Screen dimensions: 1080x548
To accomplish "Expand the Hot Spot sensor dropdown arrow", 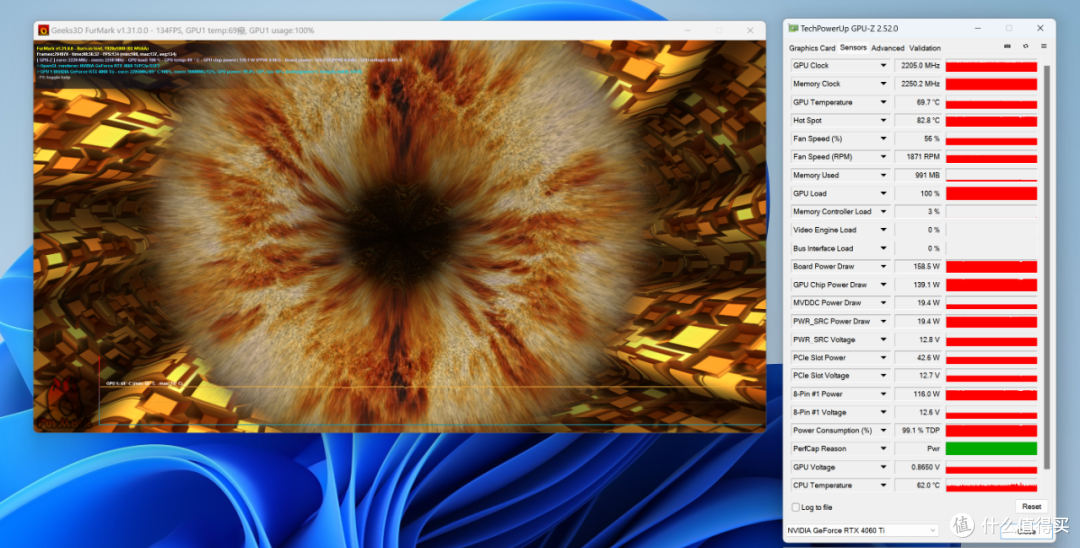I will (883, 120).
